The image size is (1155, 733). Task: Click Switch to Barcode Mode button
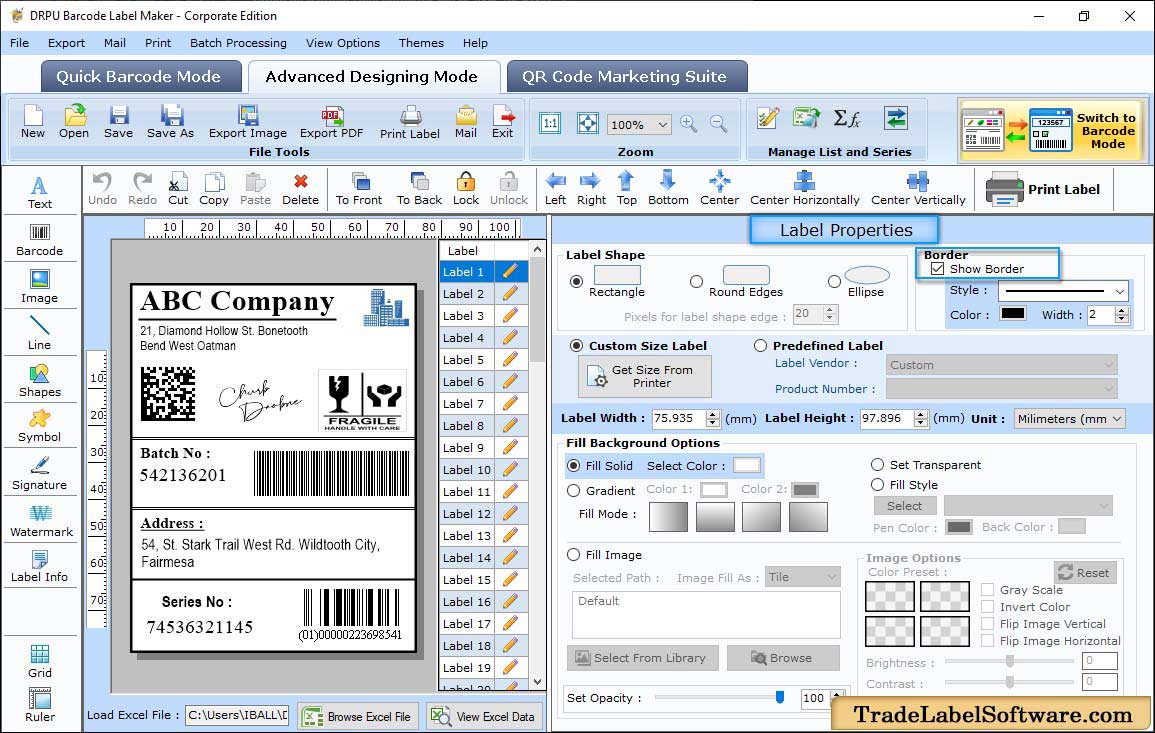[1053, 131]
